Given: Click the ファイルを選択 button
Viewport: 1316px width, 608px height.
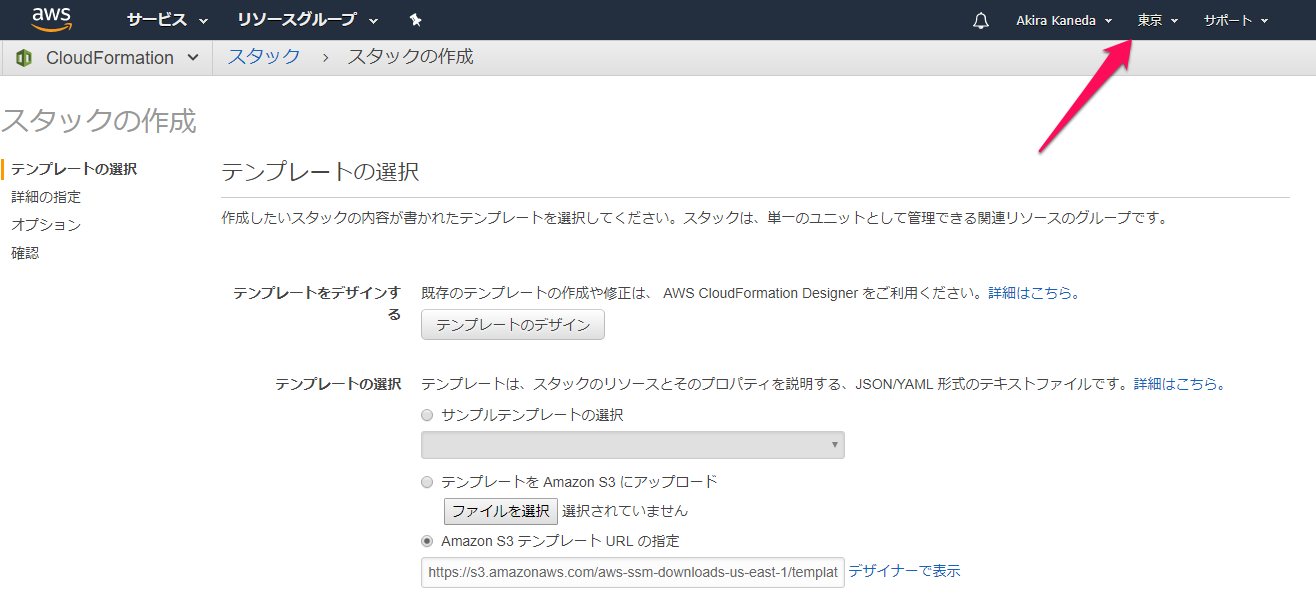Looking at the screenshot, I should point(501,510).
